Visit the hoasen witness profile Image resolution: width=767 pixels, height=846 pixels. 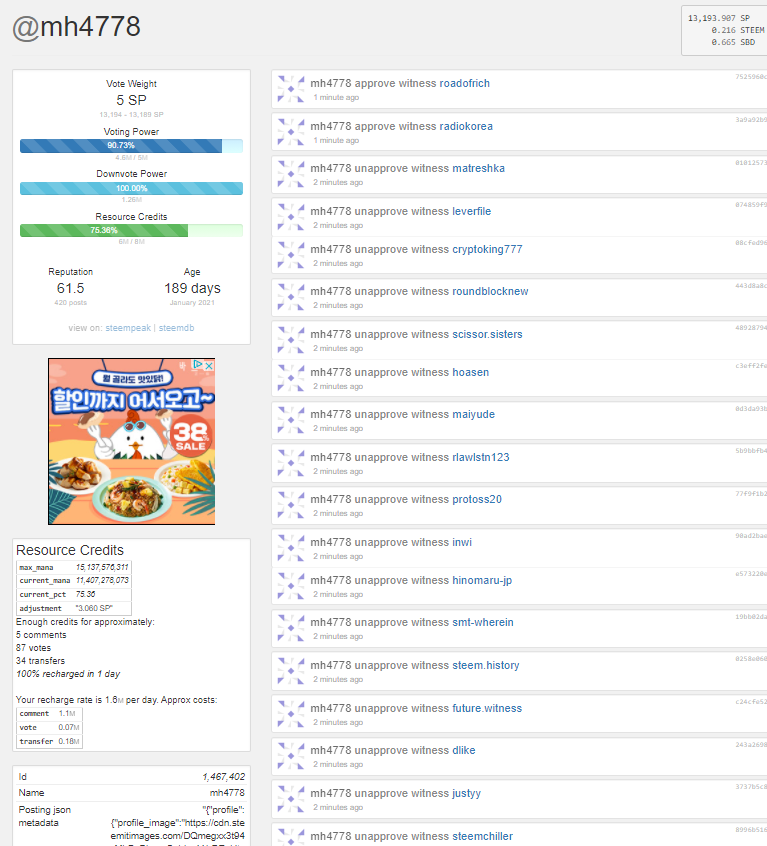click(470, 372)
